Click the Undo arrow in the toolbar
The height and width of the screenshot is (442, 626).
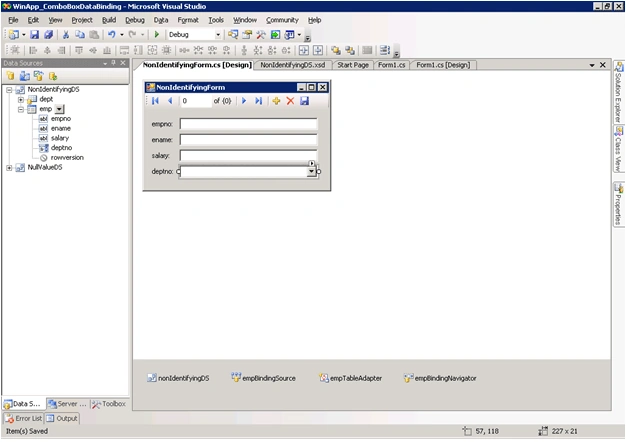[112, 35]
